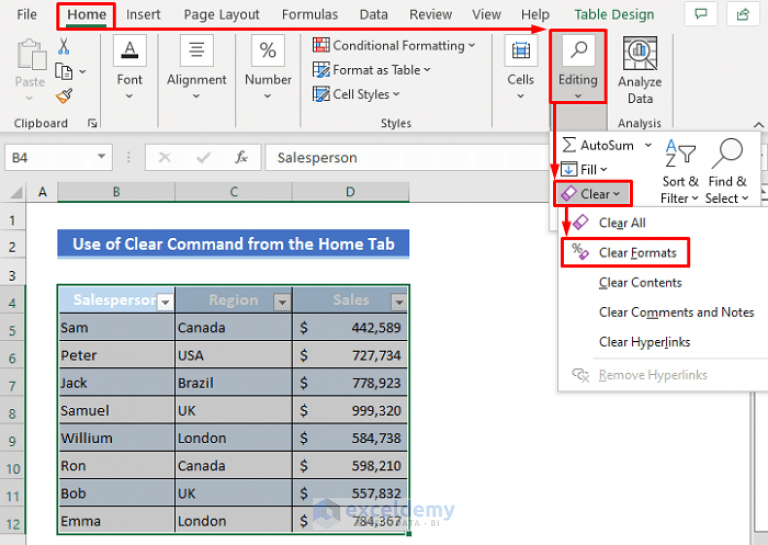Open the Name Box dropdown arrow
The width and height of the screenshot is (768, 545).
101,157
